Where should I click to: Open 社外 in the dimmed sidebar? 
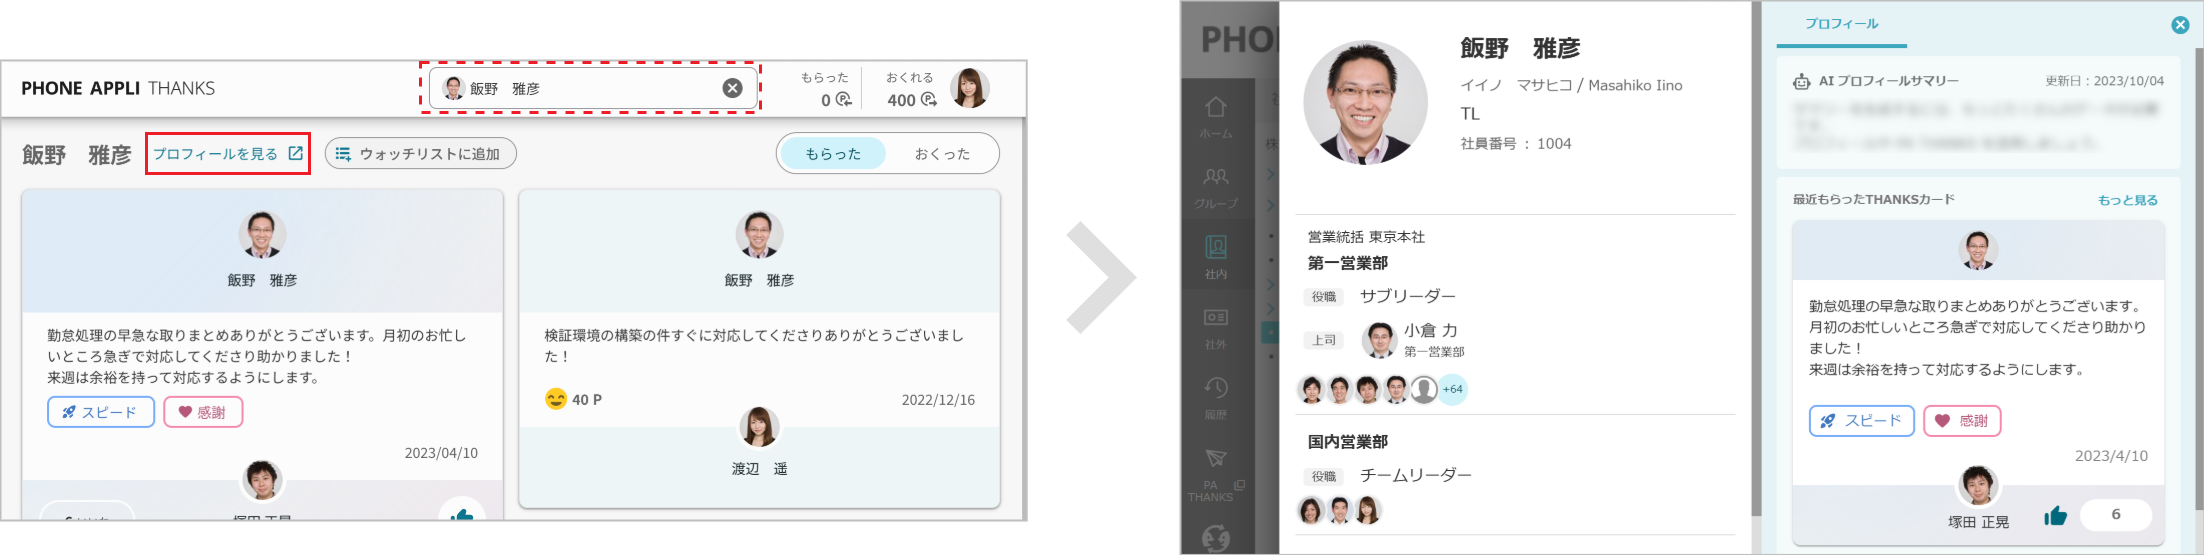[x=1216, y=328]
